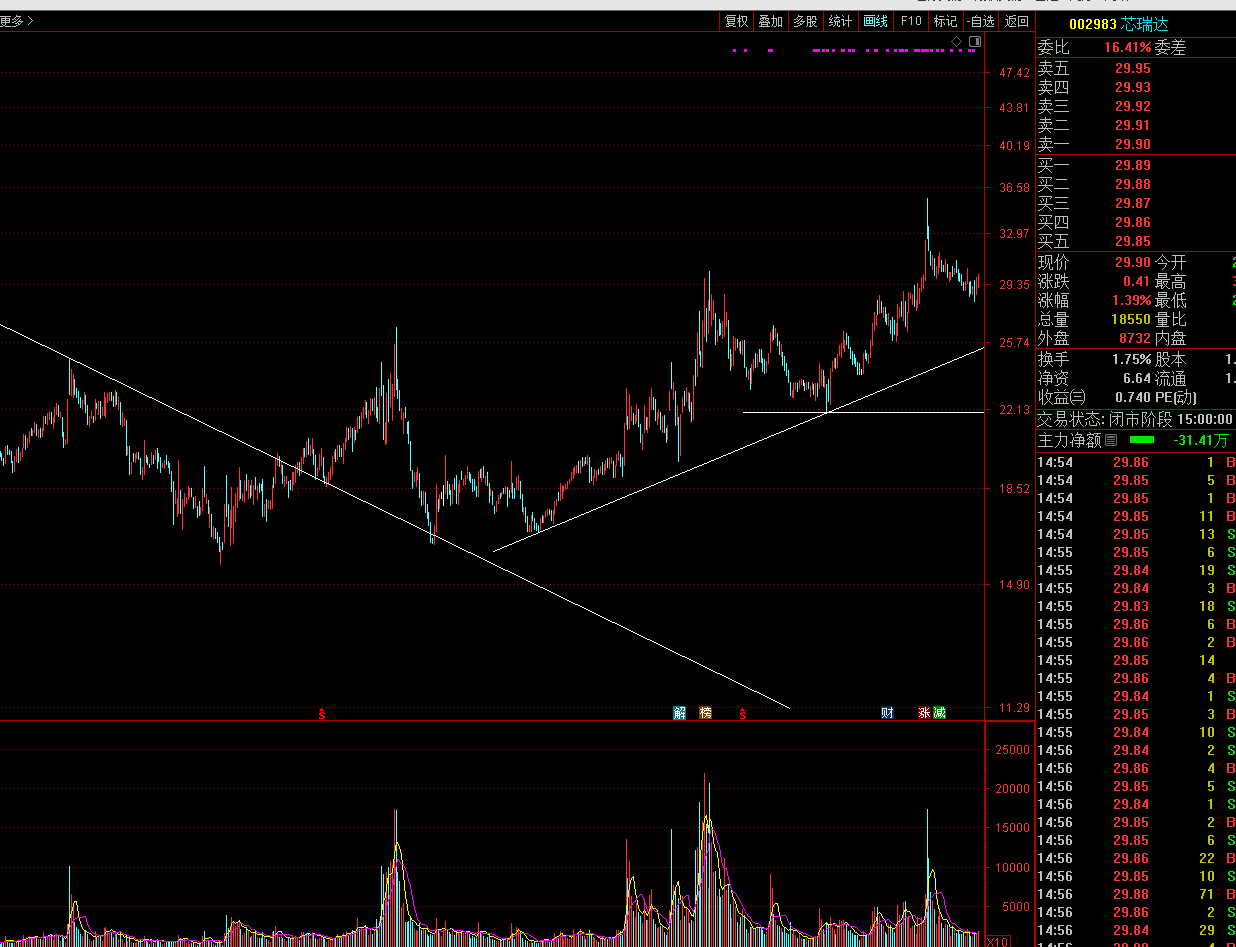Click the green 主力净额 flow bar
Viewport: 1236px width, 947px height.
[1141, 440]
